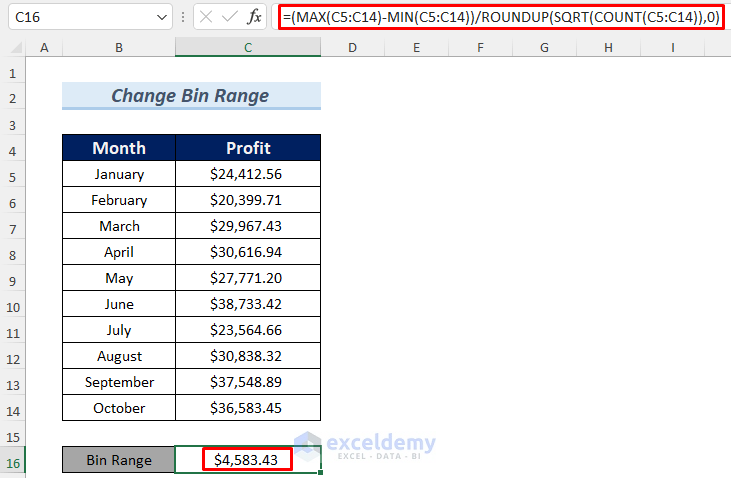Click the Insert Function fx icon

254,17
